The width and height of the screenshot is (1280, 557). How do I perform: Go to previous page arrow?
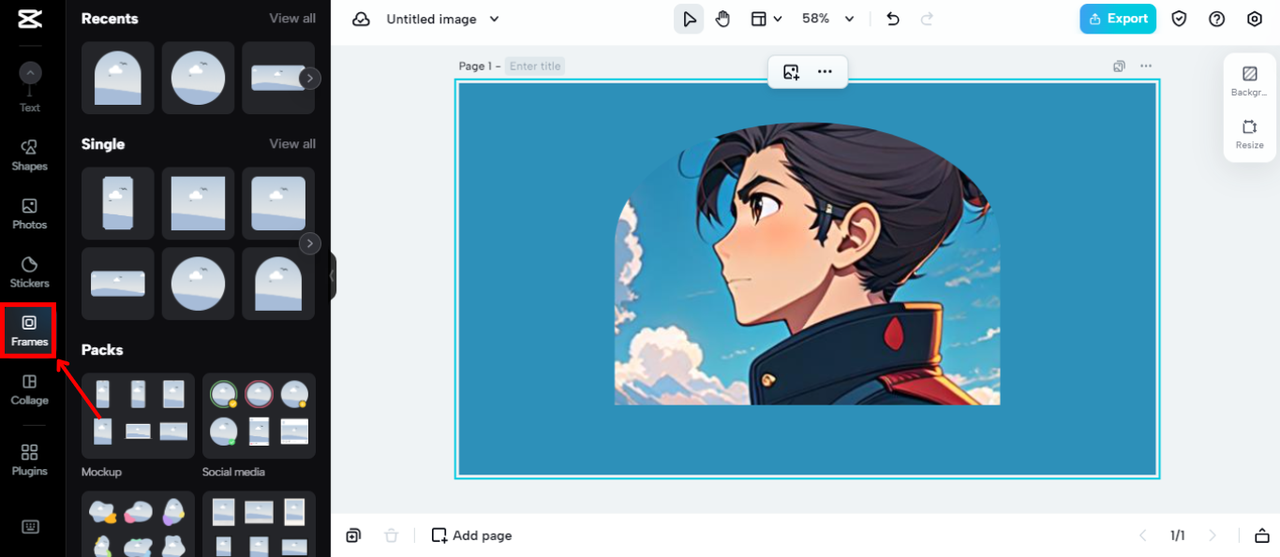click(x=1143, y=536)
